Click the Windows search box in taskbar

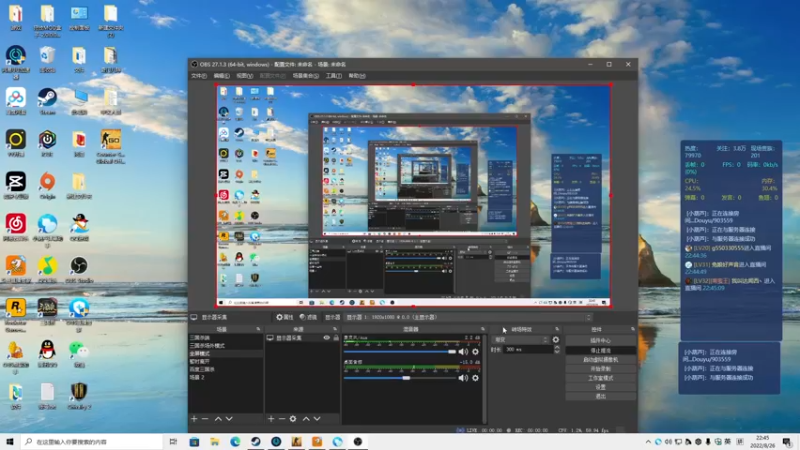tap(92, 442)
